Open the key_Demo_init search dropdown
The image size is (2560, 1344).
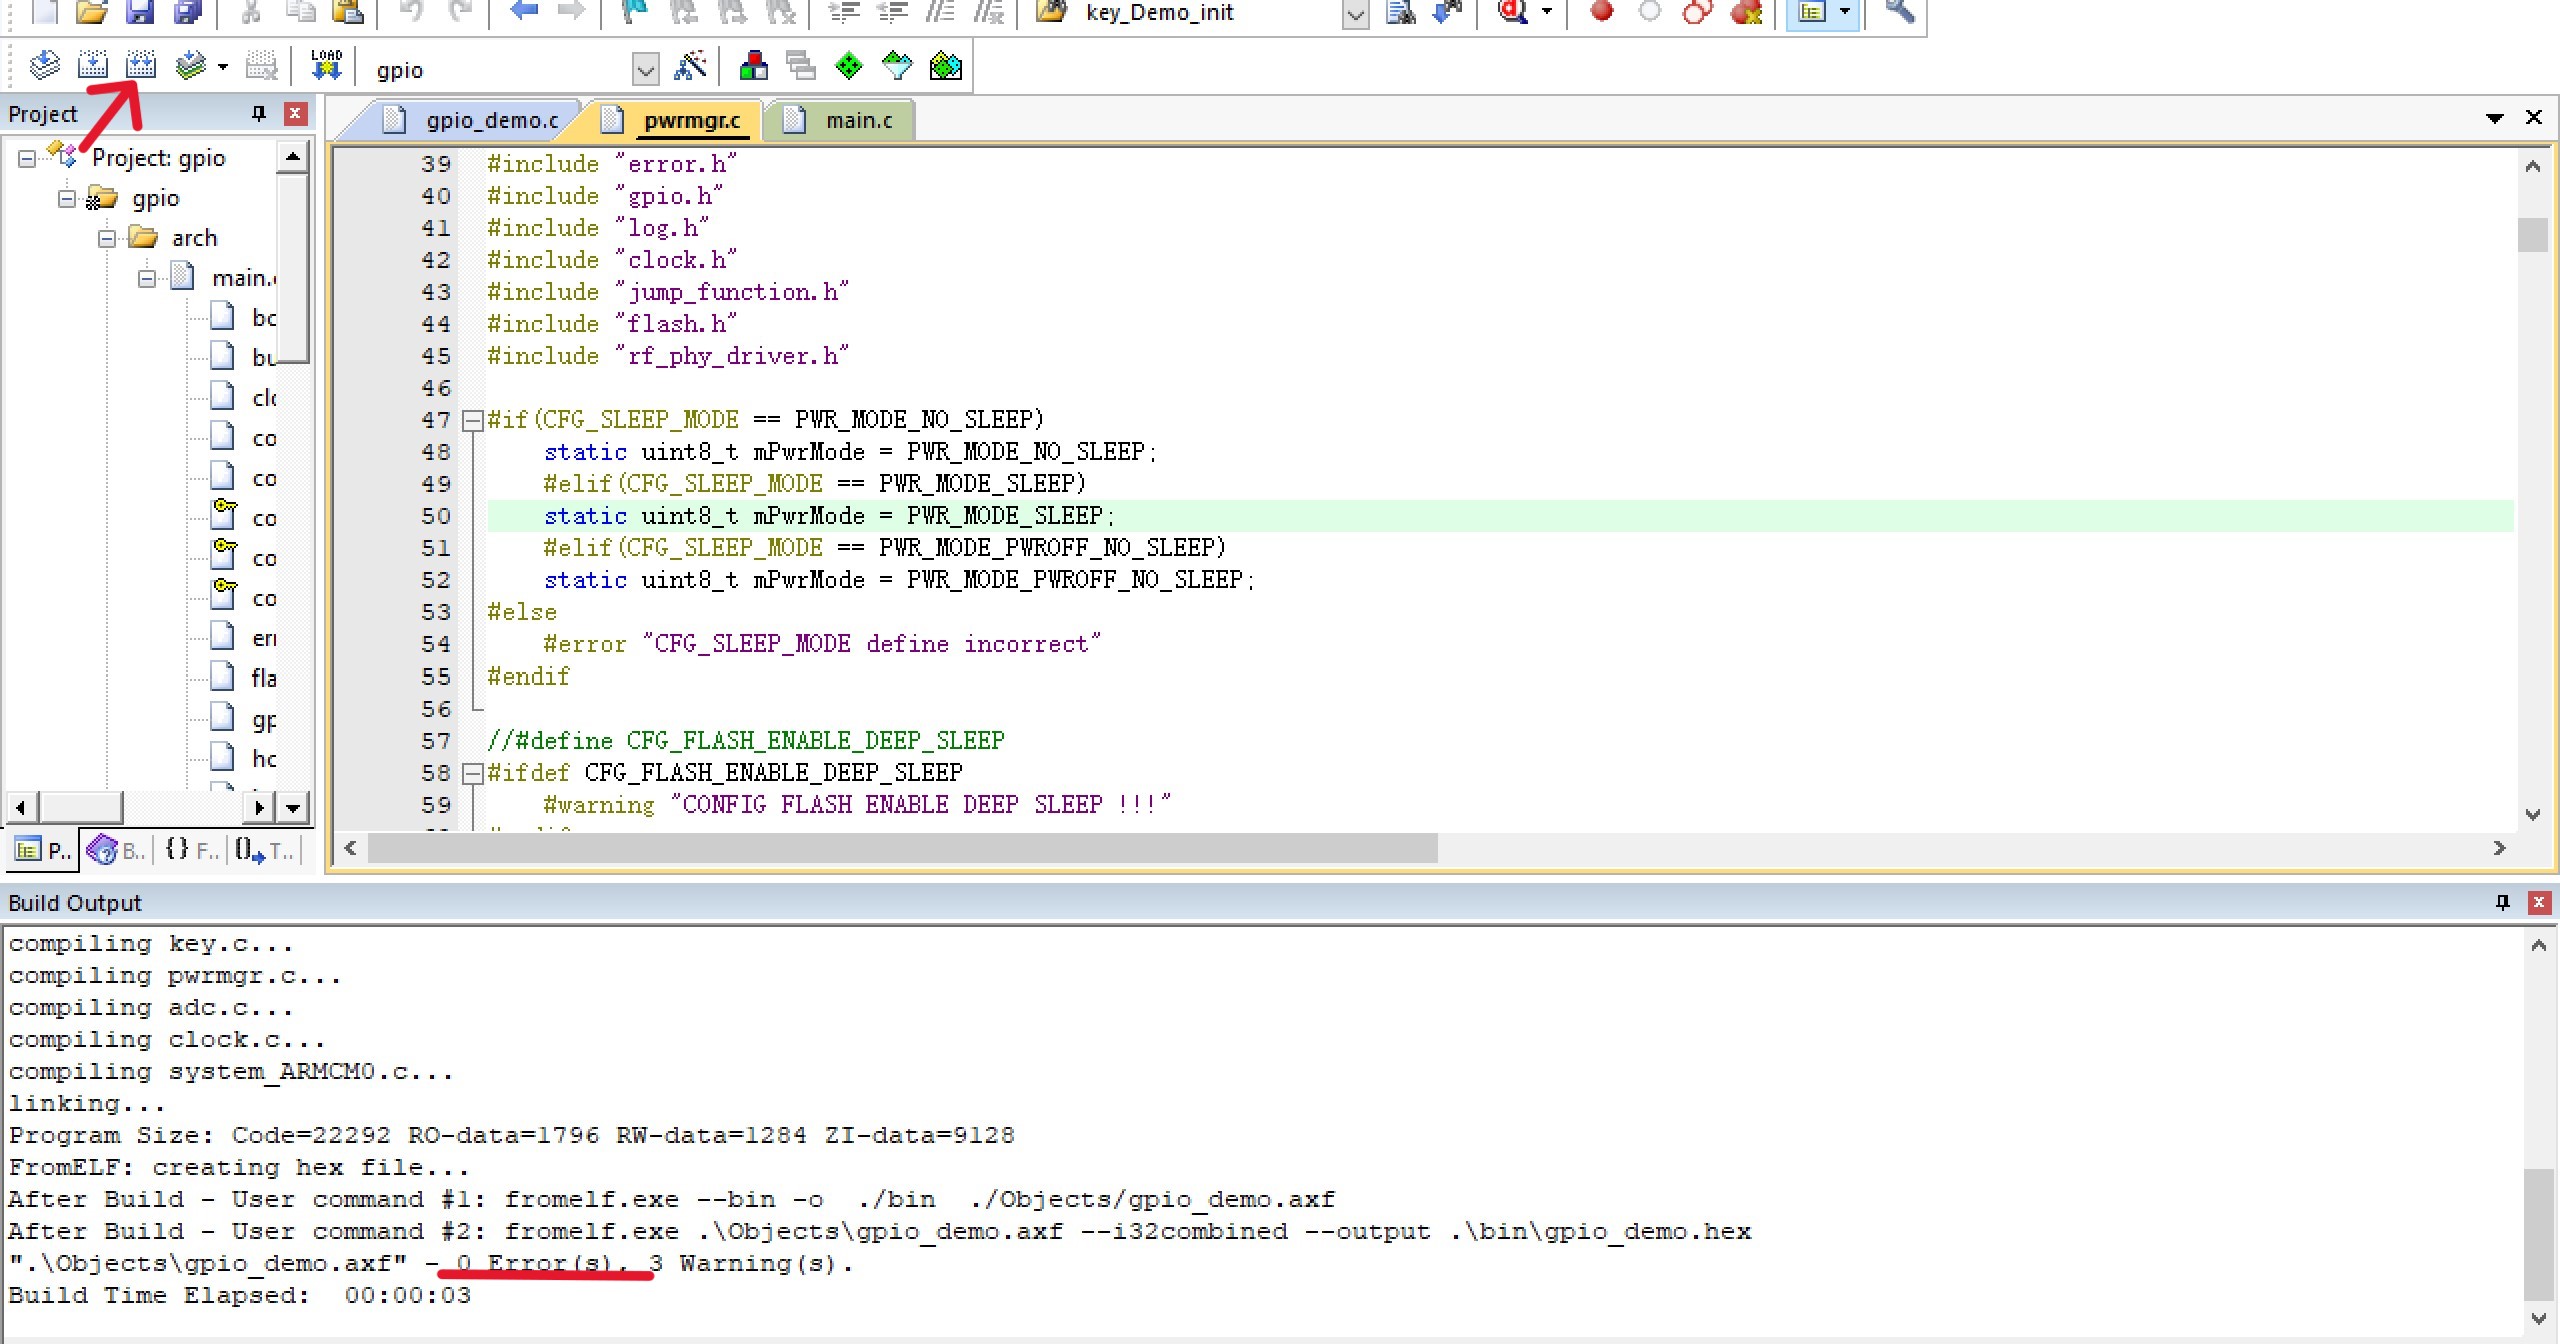pos(1355,14)
